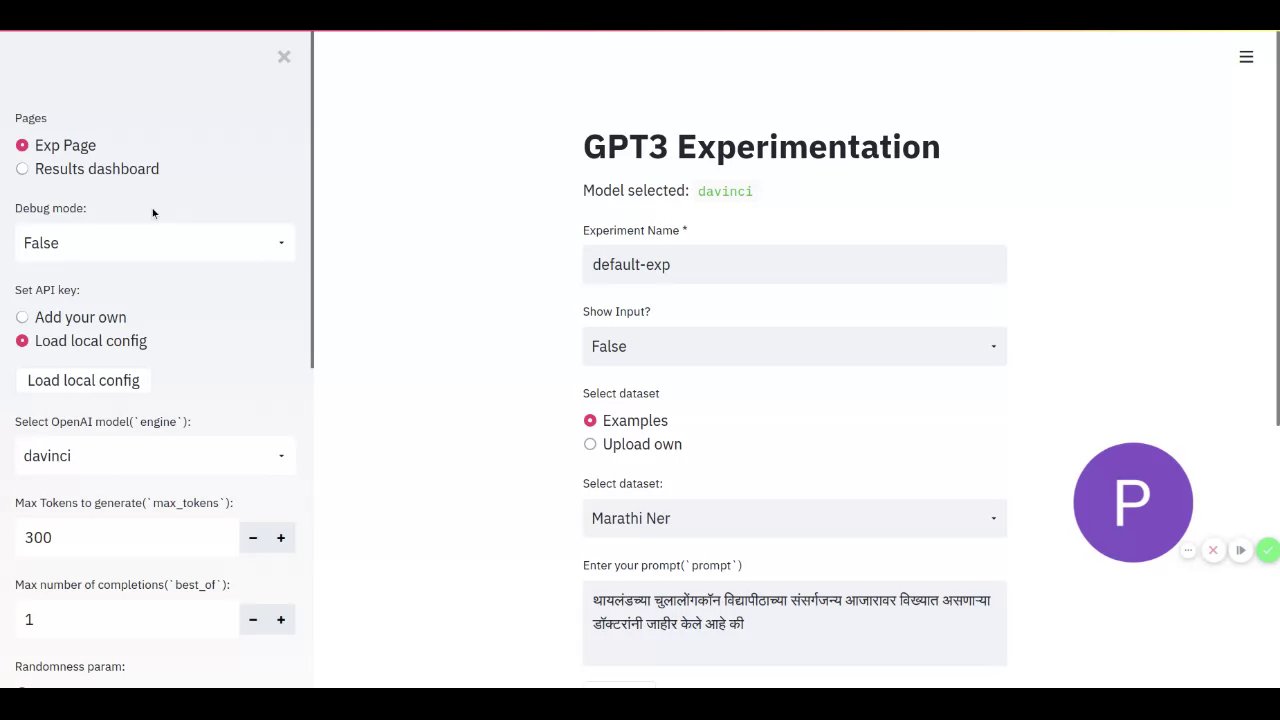Screen dimensions: 1280x720
Task: Click the Experiment Name input field
Action: tap(795, 264)
